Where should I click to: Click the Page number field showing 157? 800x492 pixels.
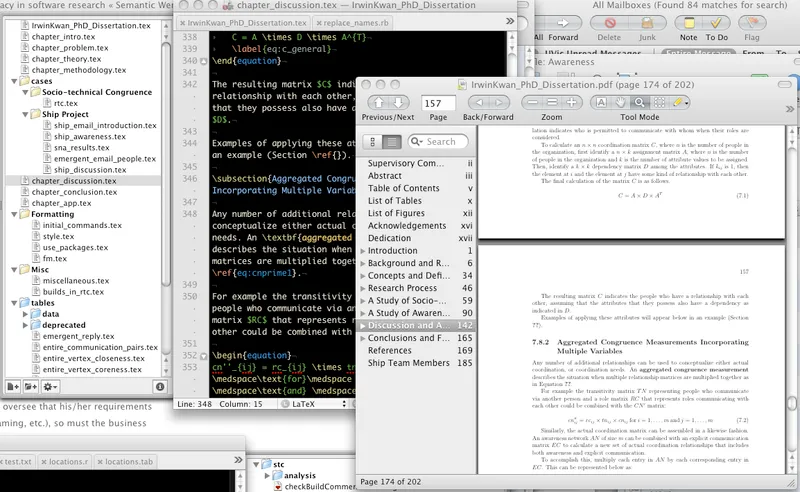pyautogui.click(x=438, y=103)
